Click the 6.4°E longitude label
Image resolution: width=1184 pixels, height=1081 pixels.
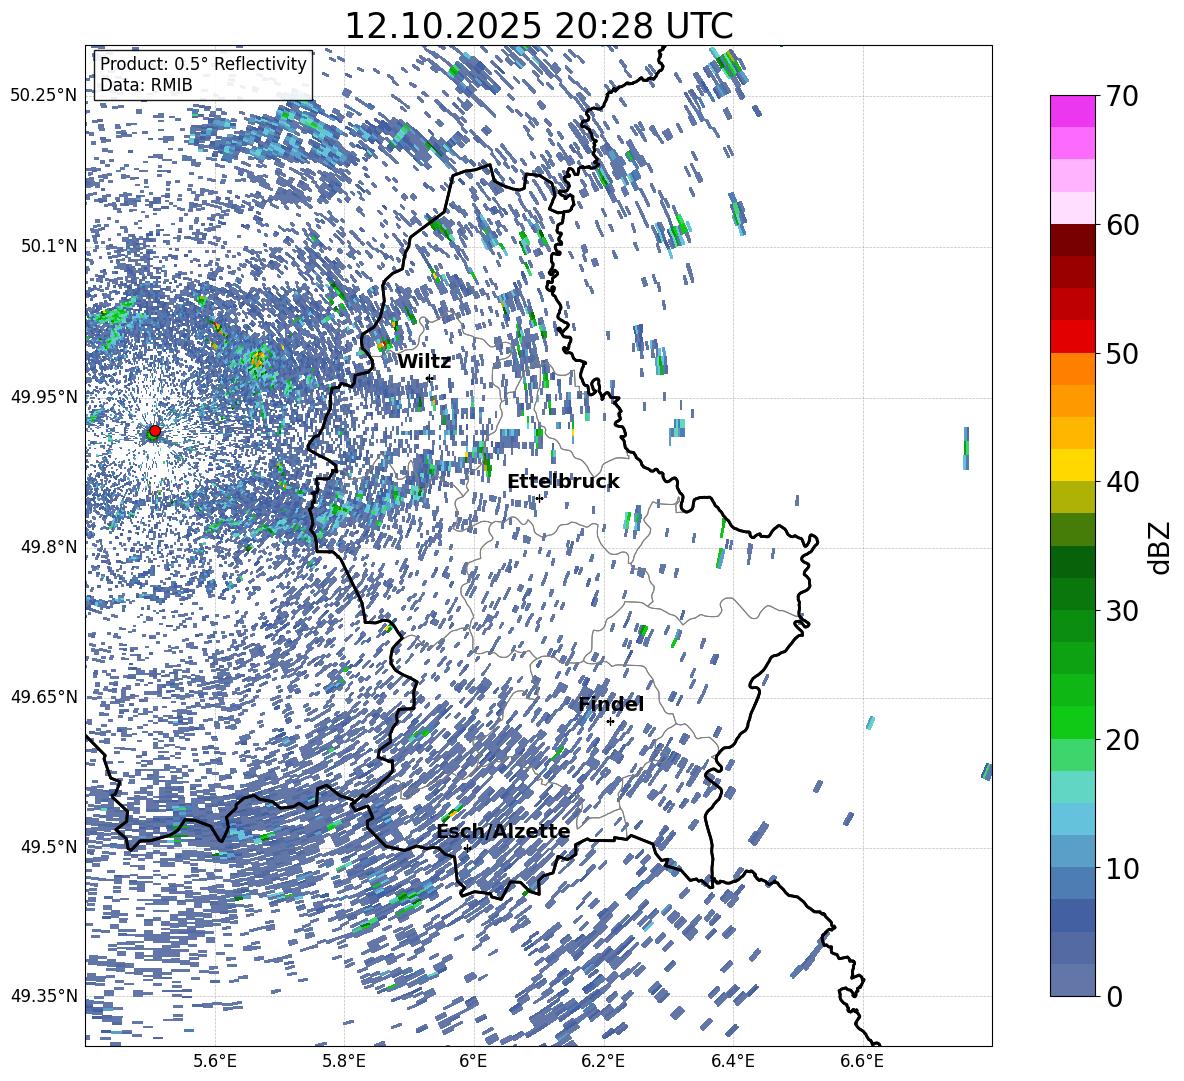[732, 1061]
